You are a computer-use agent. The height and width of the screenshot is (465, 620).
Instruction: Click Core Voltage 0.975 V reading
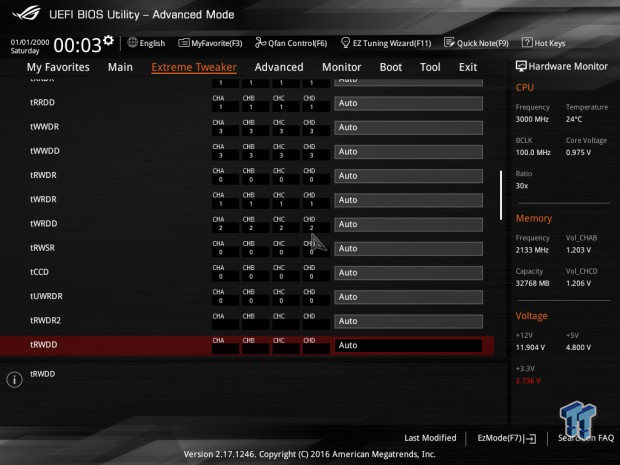578,152
